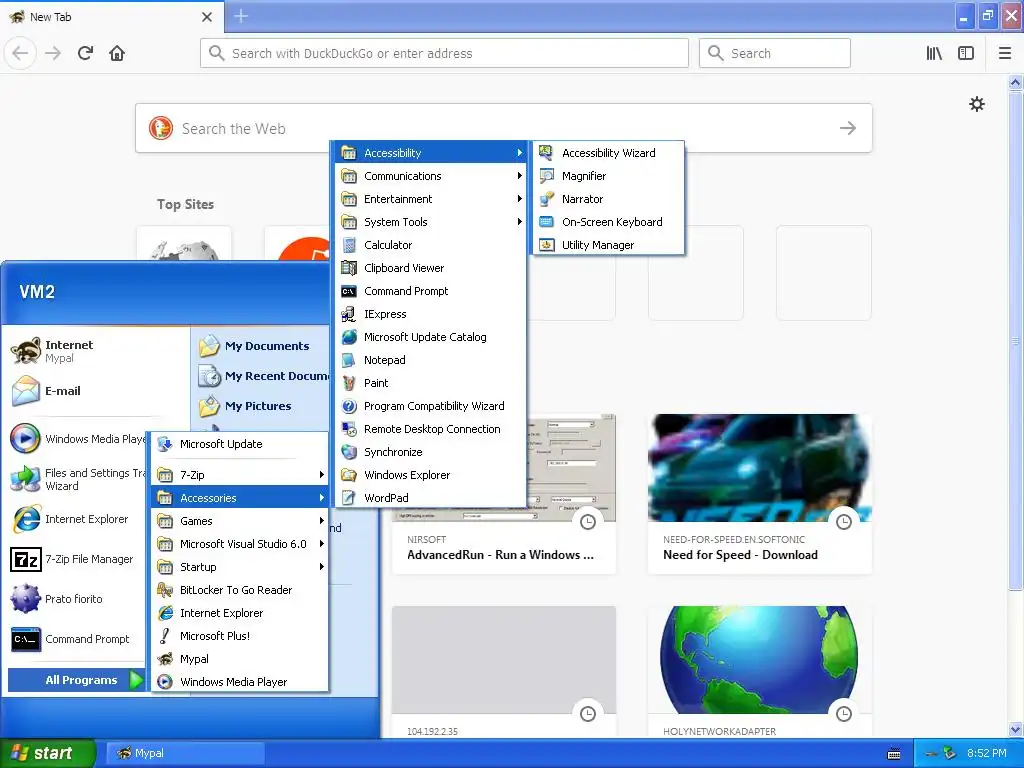Open My Documents

coord(261,346)
